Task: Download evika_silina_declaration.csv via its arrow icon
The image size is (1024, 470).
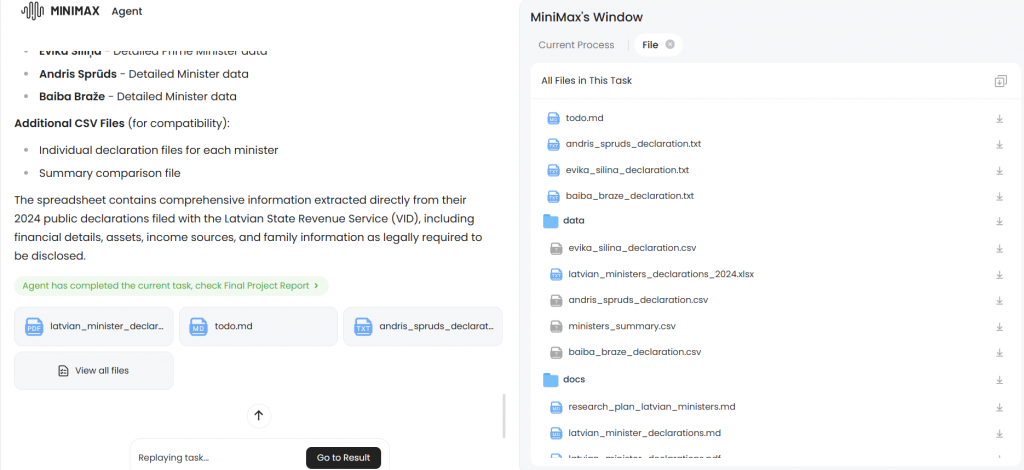Action: coord(999,249)
